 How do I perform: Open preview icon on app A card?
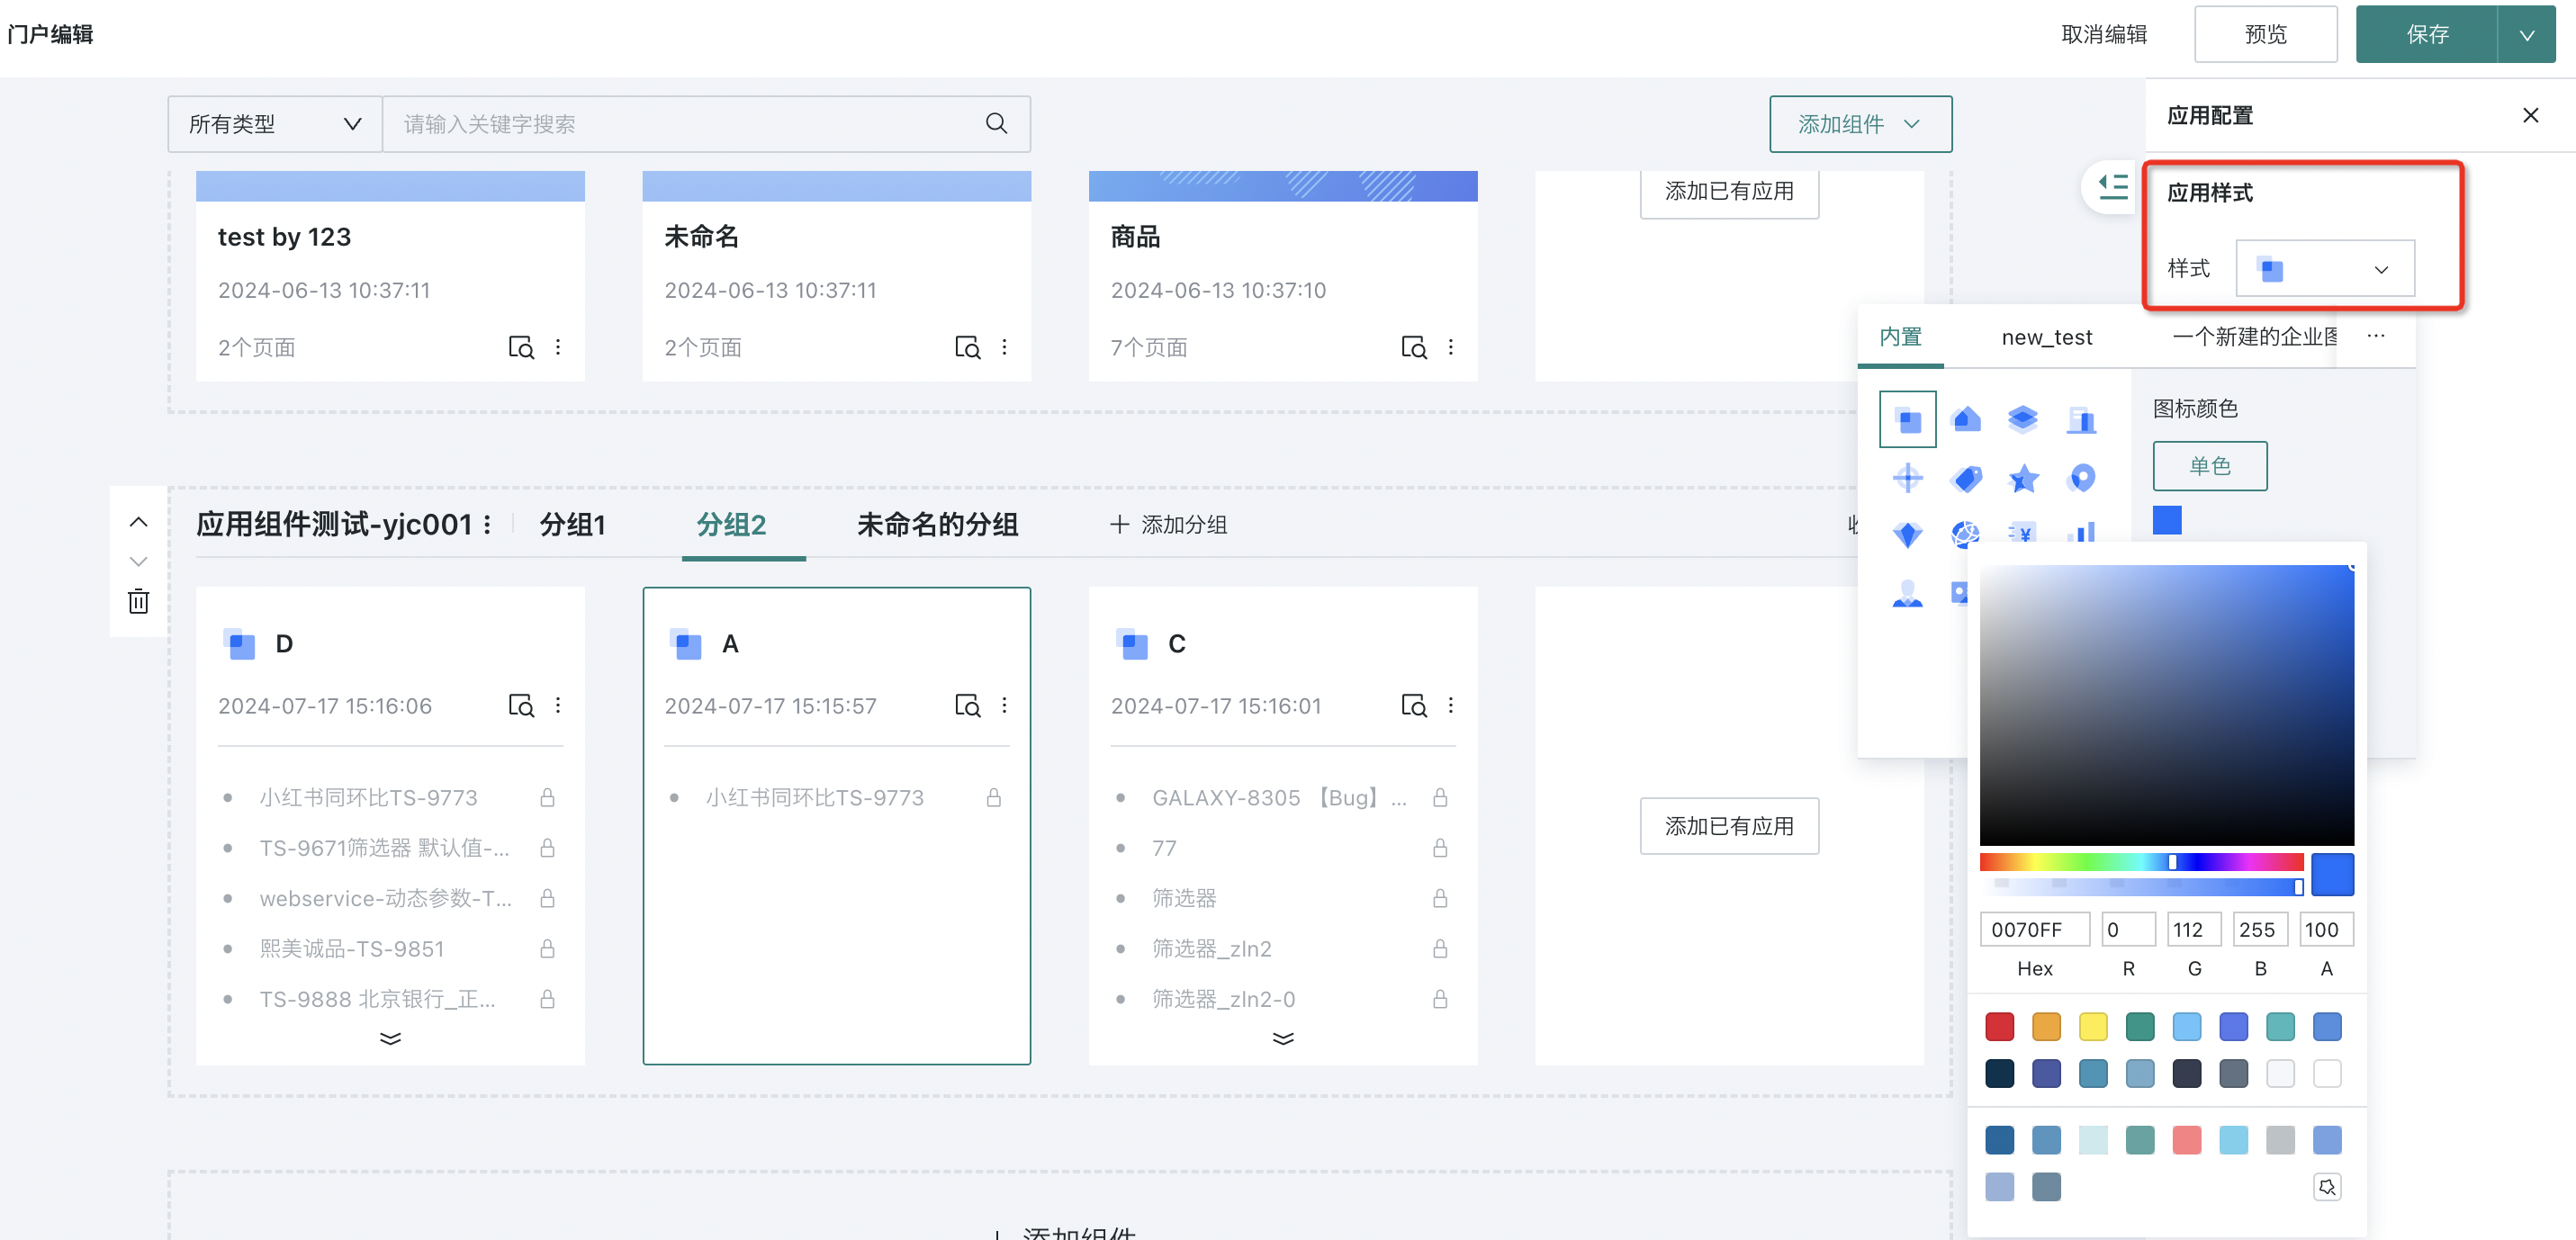coord(967,705)
